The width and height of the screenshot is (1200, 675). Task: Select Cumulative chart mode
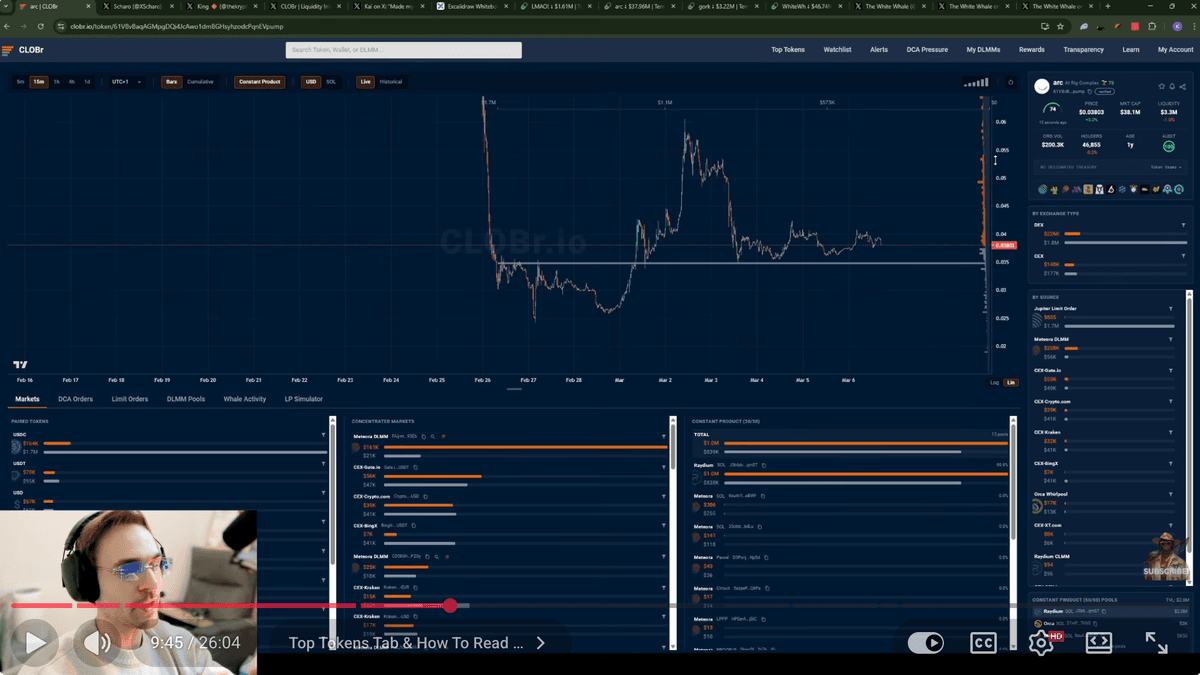(x=200, y=82)
